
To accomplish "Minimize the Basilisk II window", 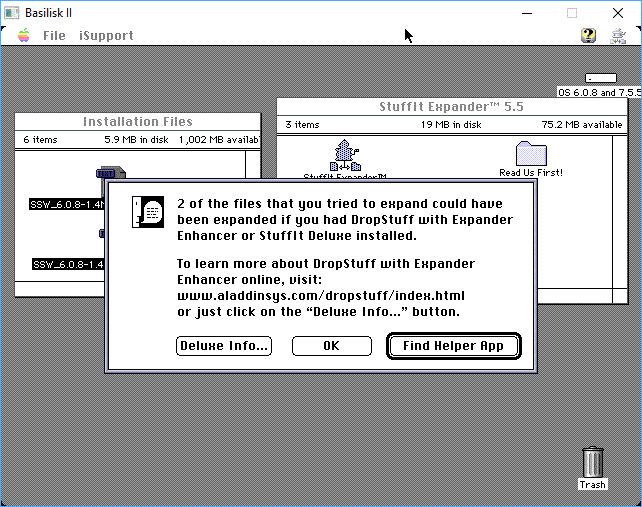I will coord(527,13).
